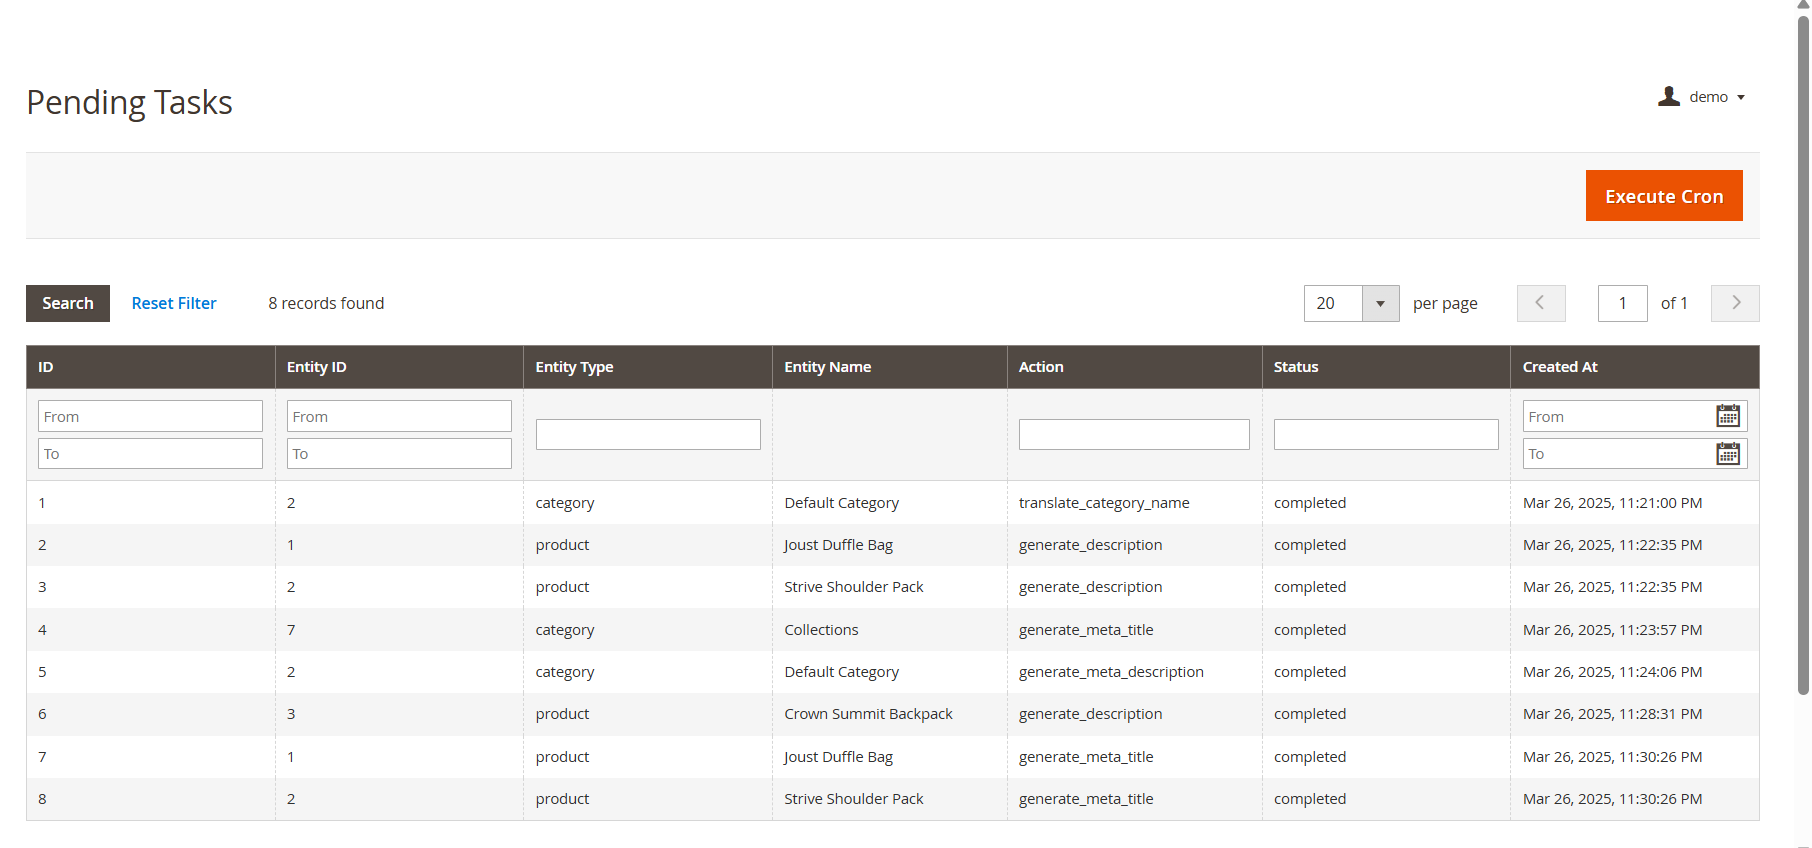This screenshot has height=848, width=1812.
Task: Sort by Action column header
Action: click(1135, 367)
